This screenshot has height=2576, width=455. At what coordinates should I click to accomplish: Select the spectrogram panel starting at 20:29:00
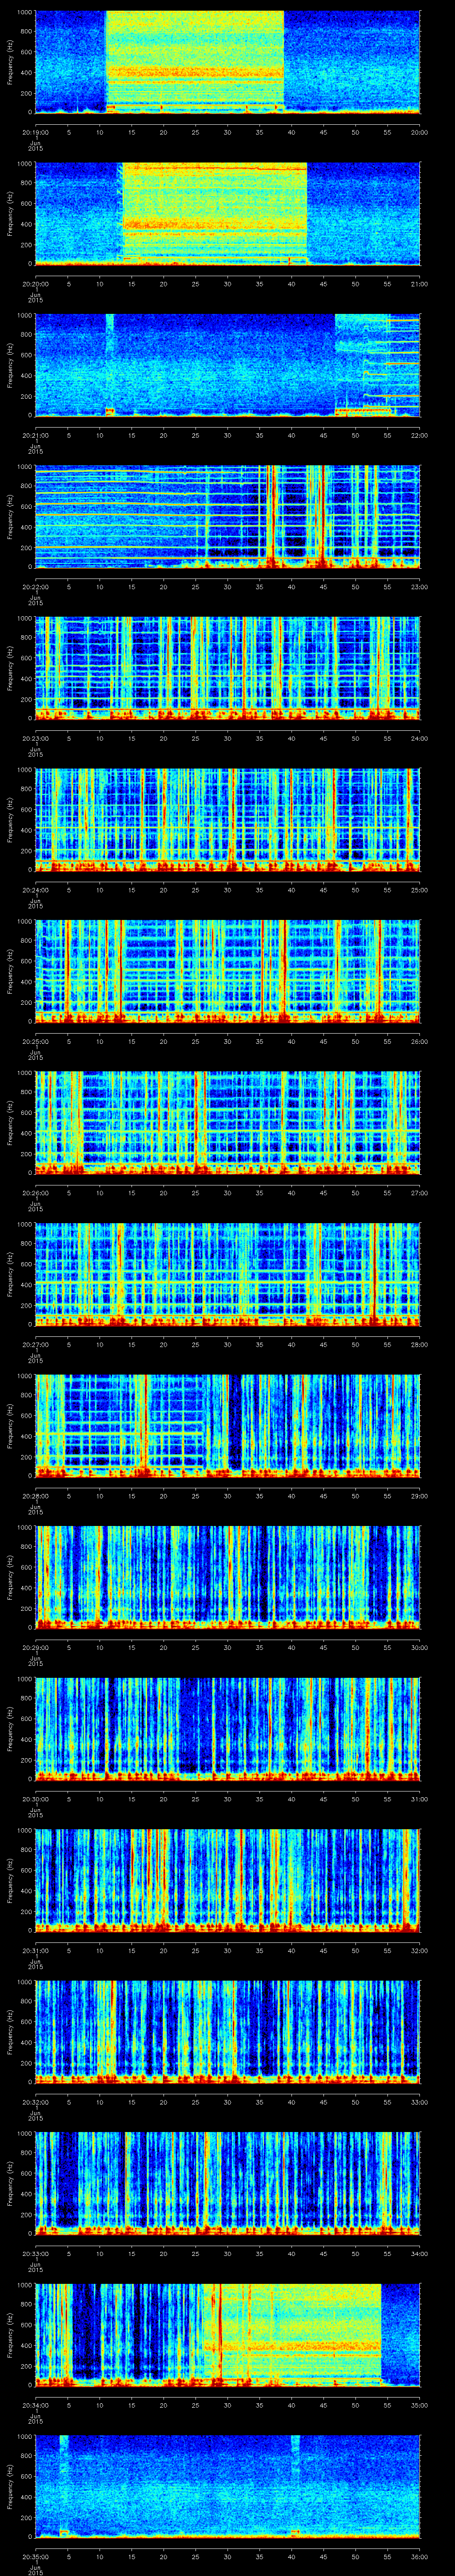228,1577
